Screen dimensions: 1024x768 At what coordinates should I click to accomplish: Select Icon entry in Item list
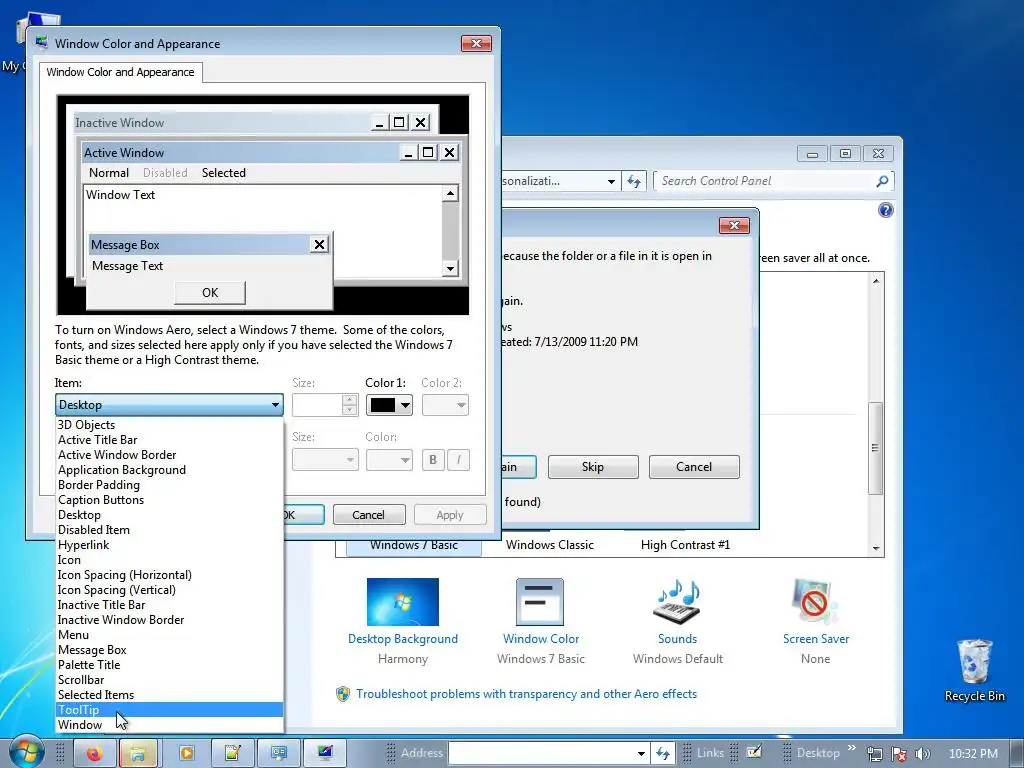169,560
